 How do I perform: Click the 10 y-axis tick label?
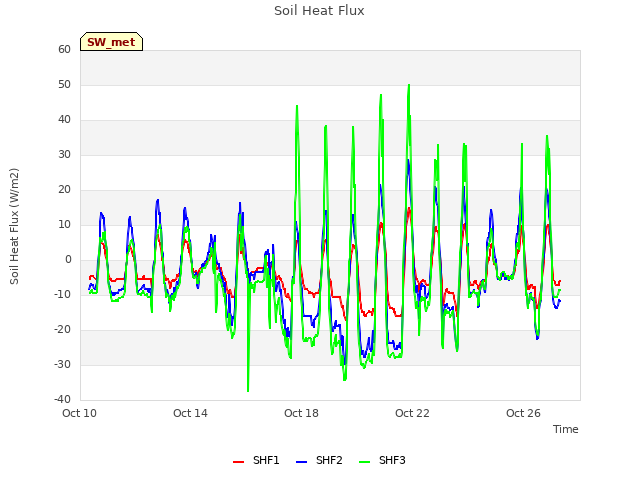pos(64,224)
